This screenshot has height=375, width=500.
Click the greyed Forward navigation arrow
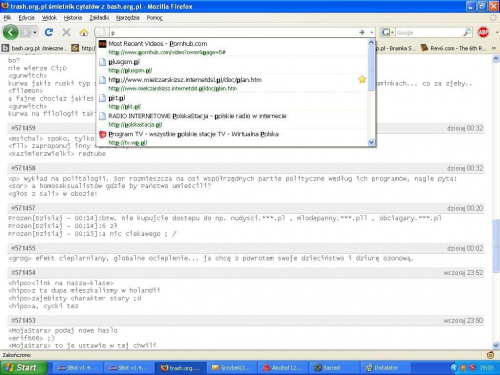[25, 32]
